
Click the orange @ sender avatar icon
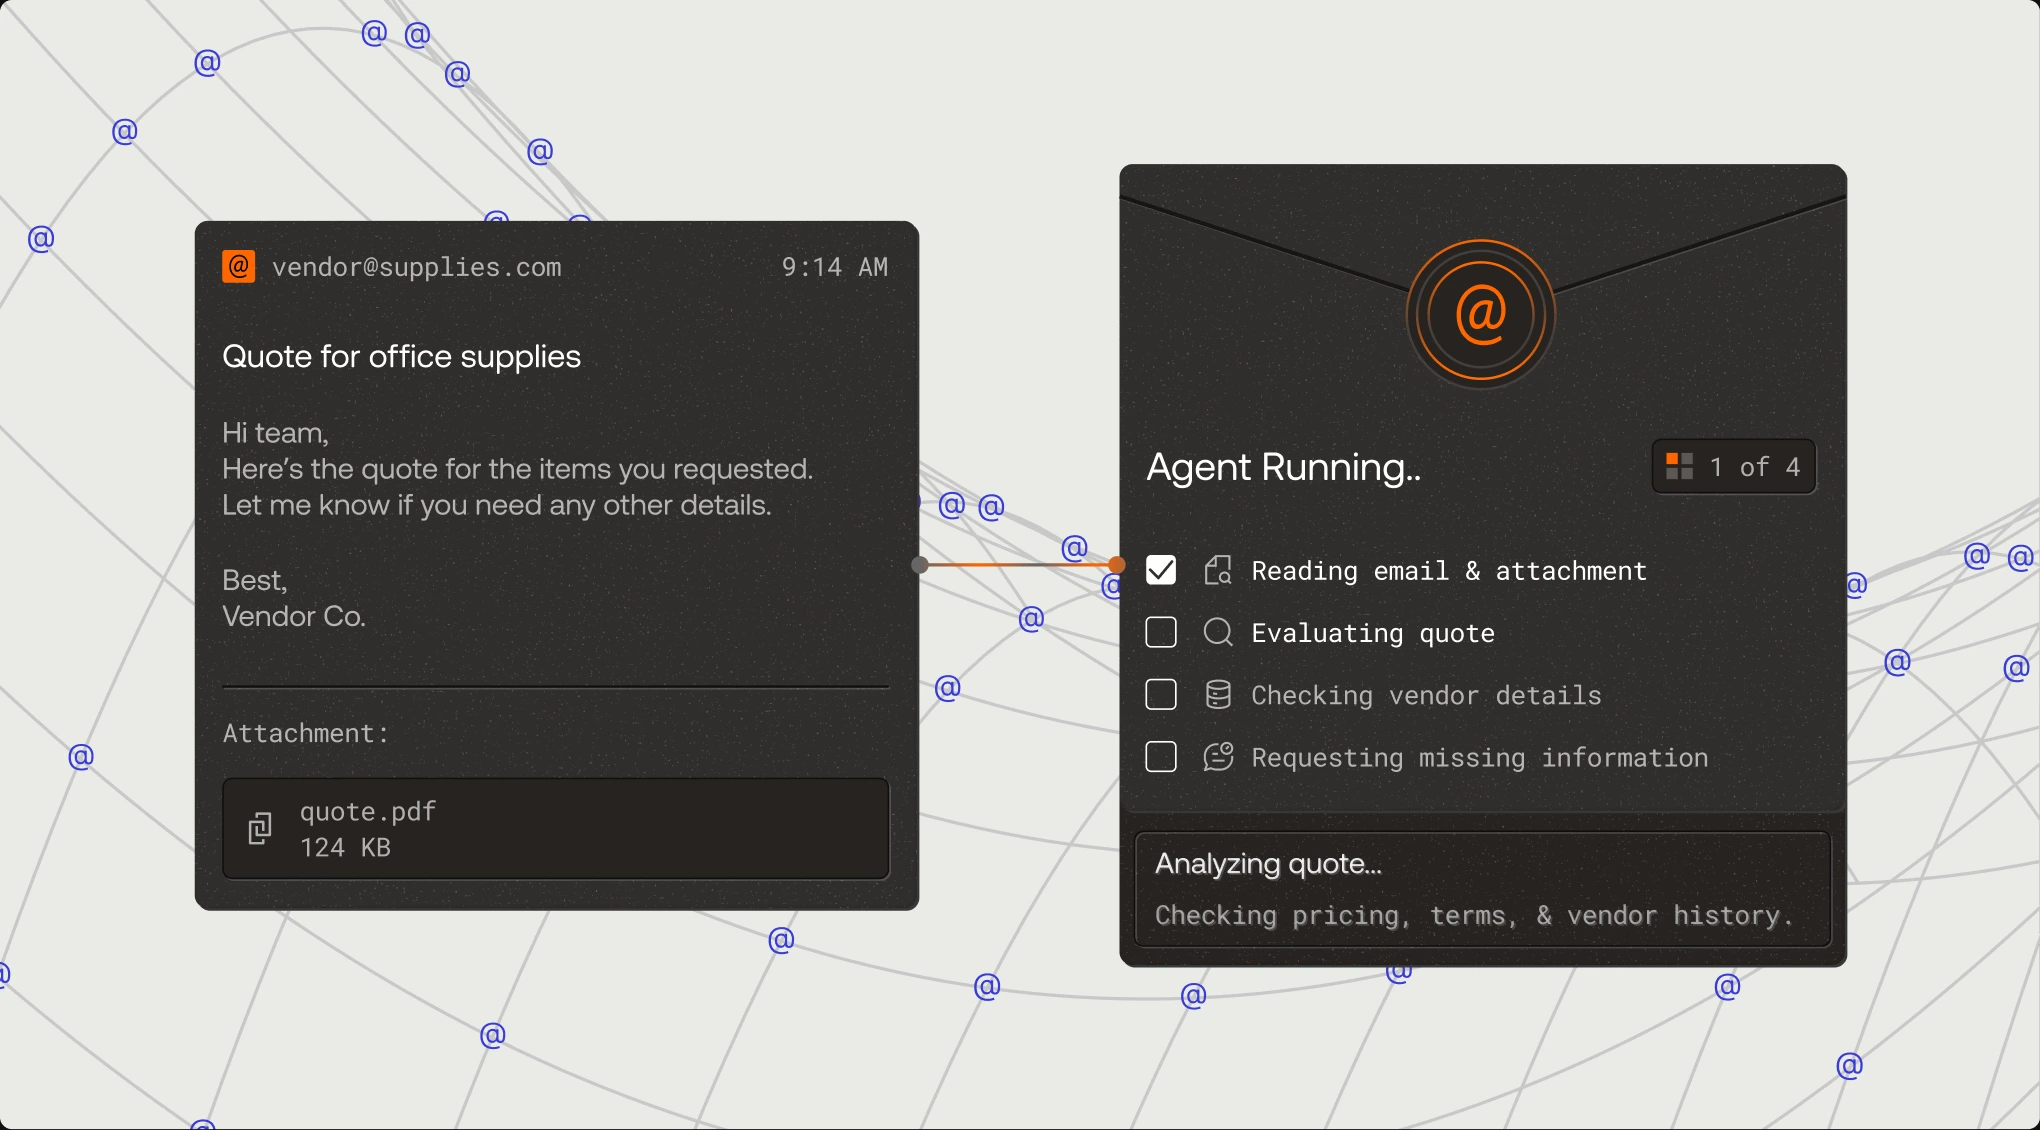(x=238, y=267)
